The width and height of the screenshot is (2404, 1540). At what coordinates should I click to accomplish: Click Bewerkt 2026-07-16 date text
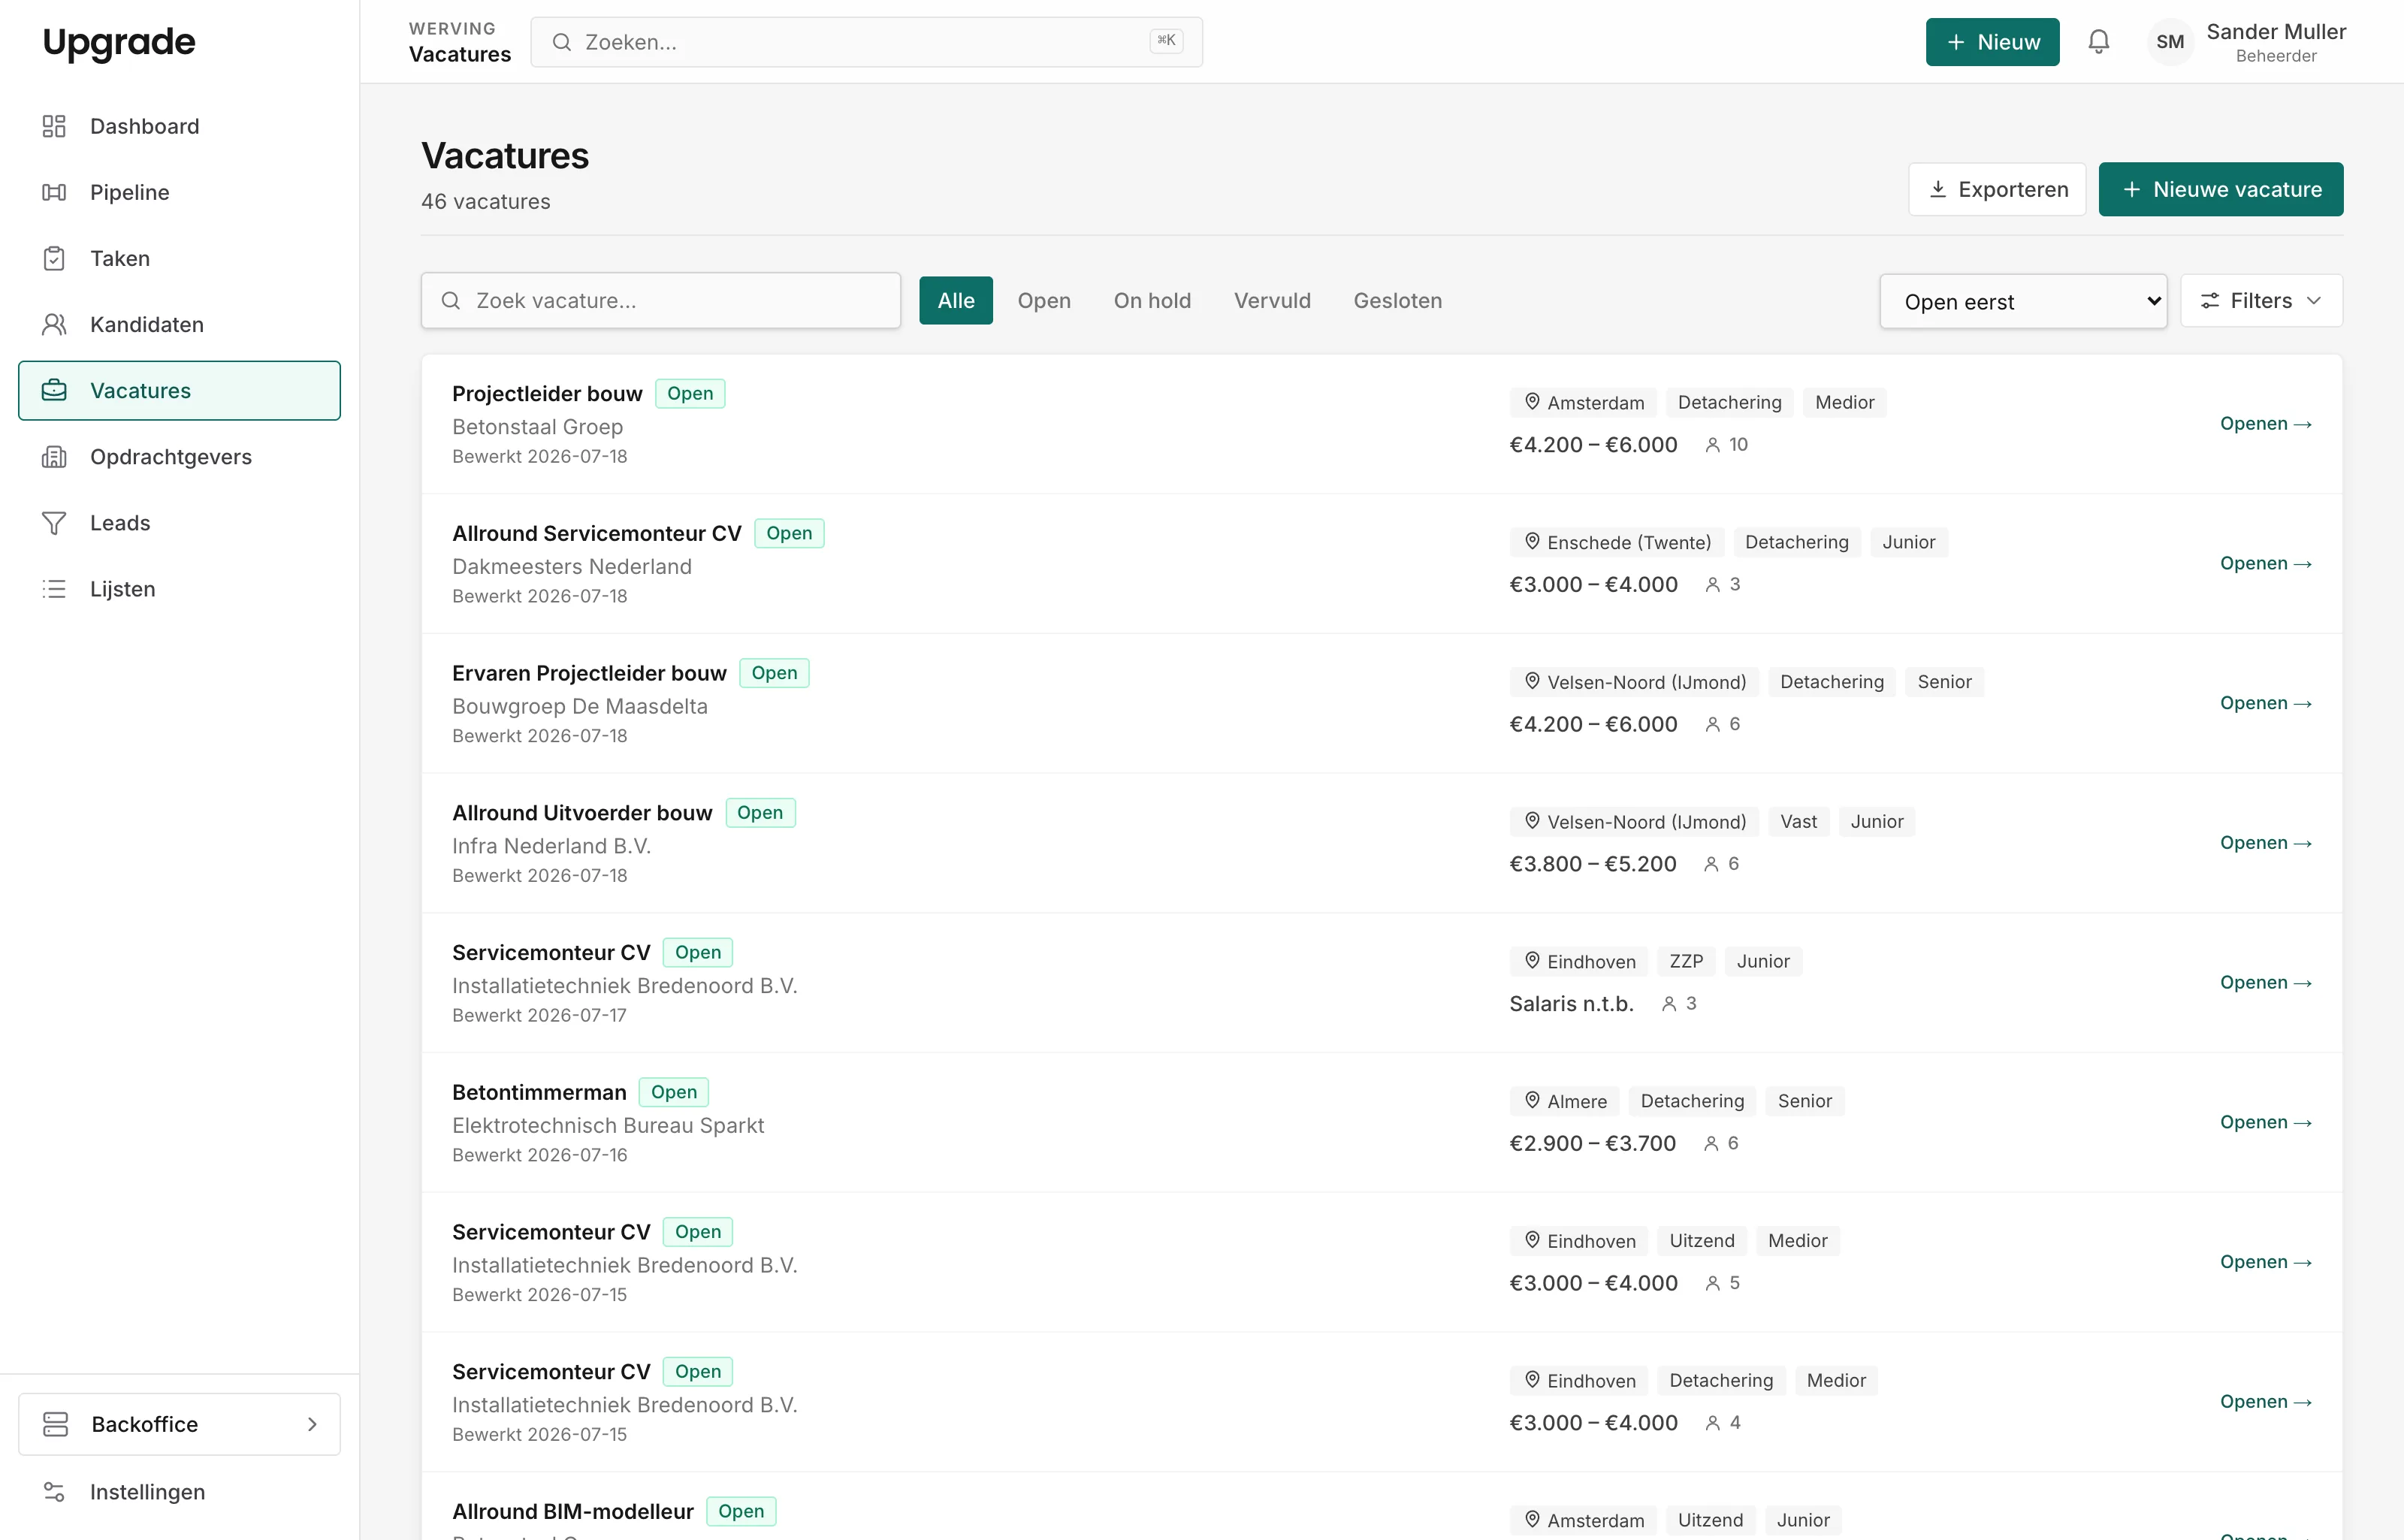[x=539, y=1155]
